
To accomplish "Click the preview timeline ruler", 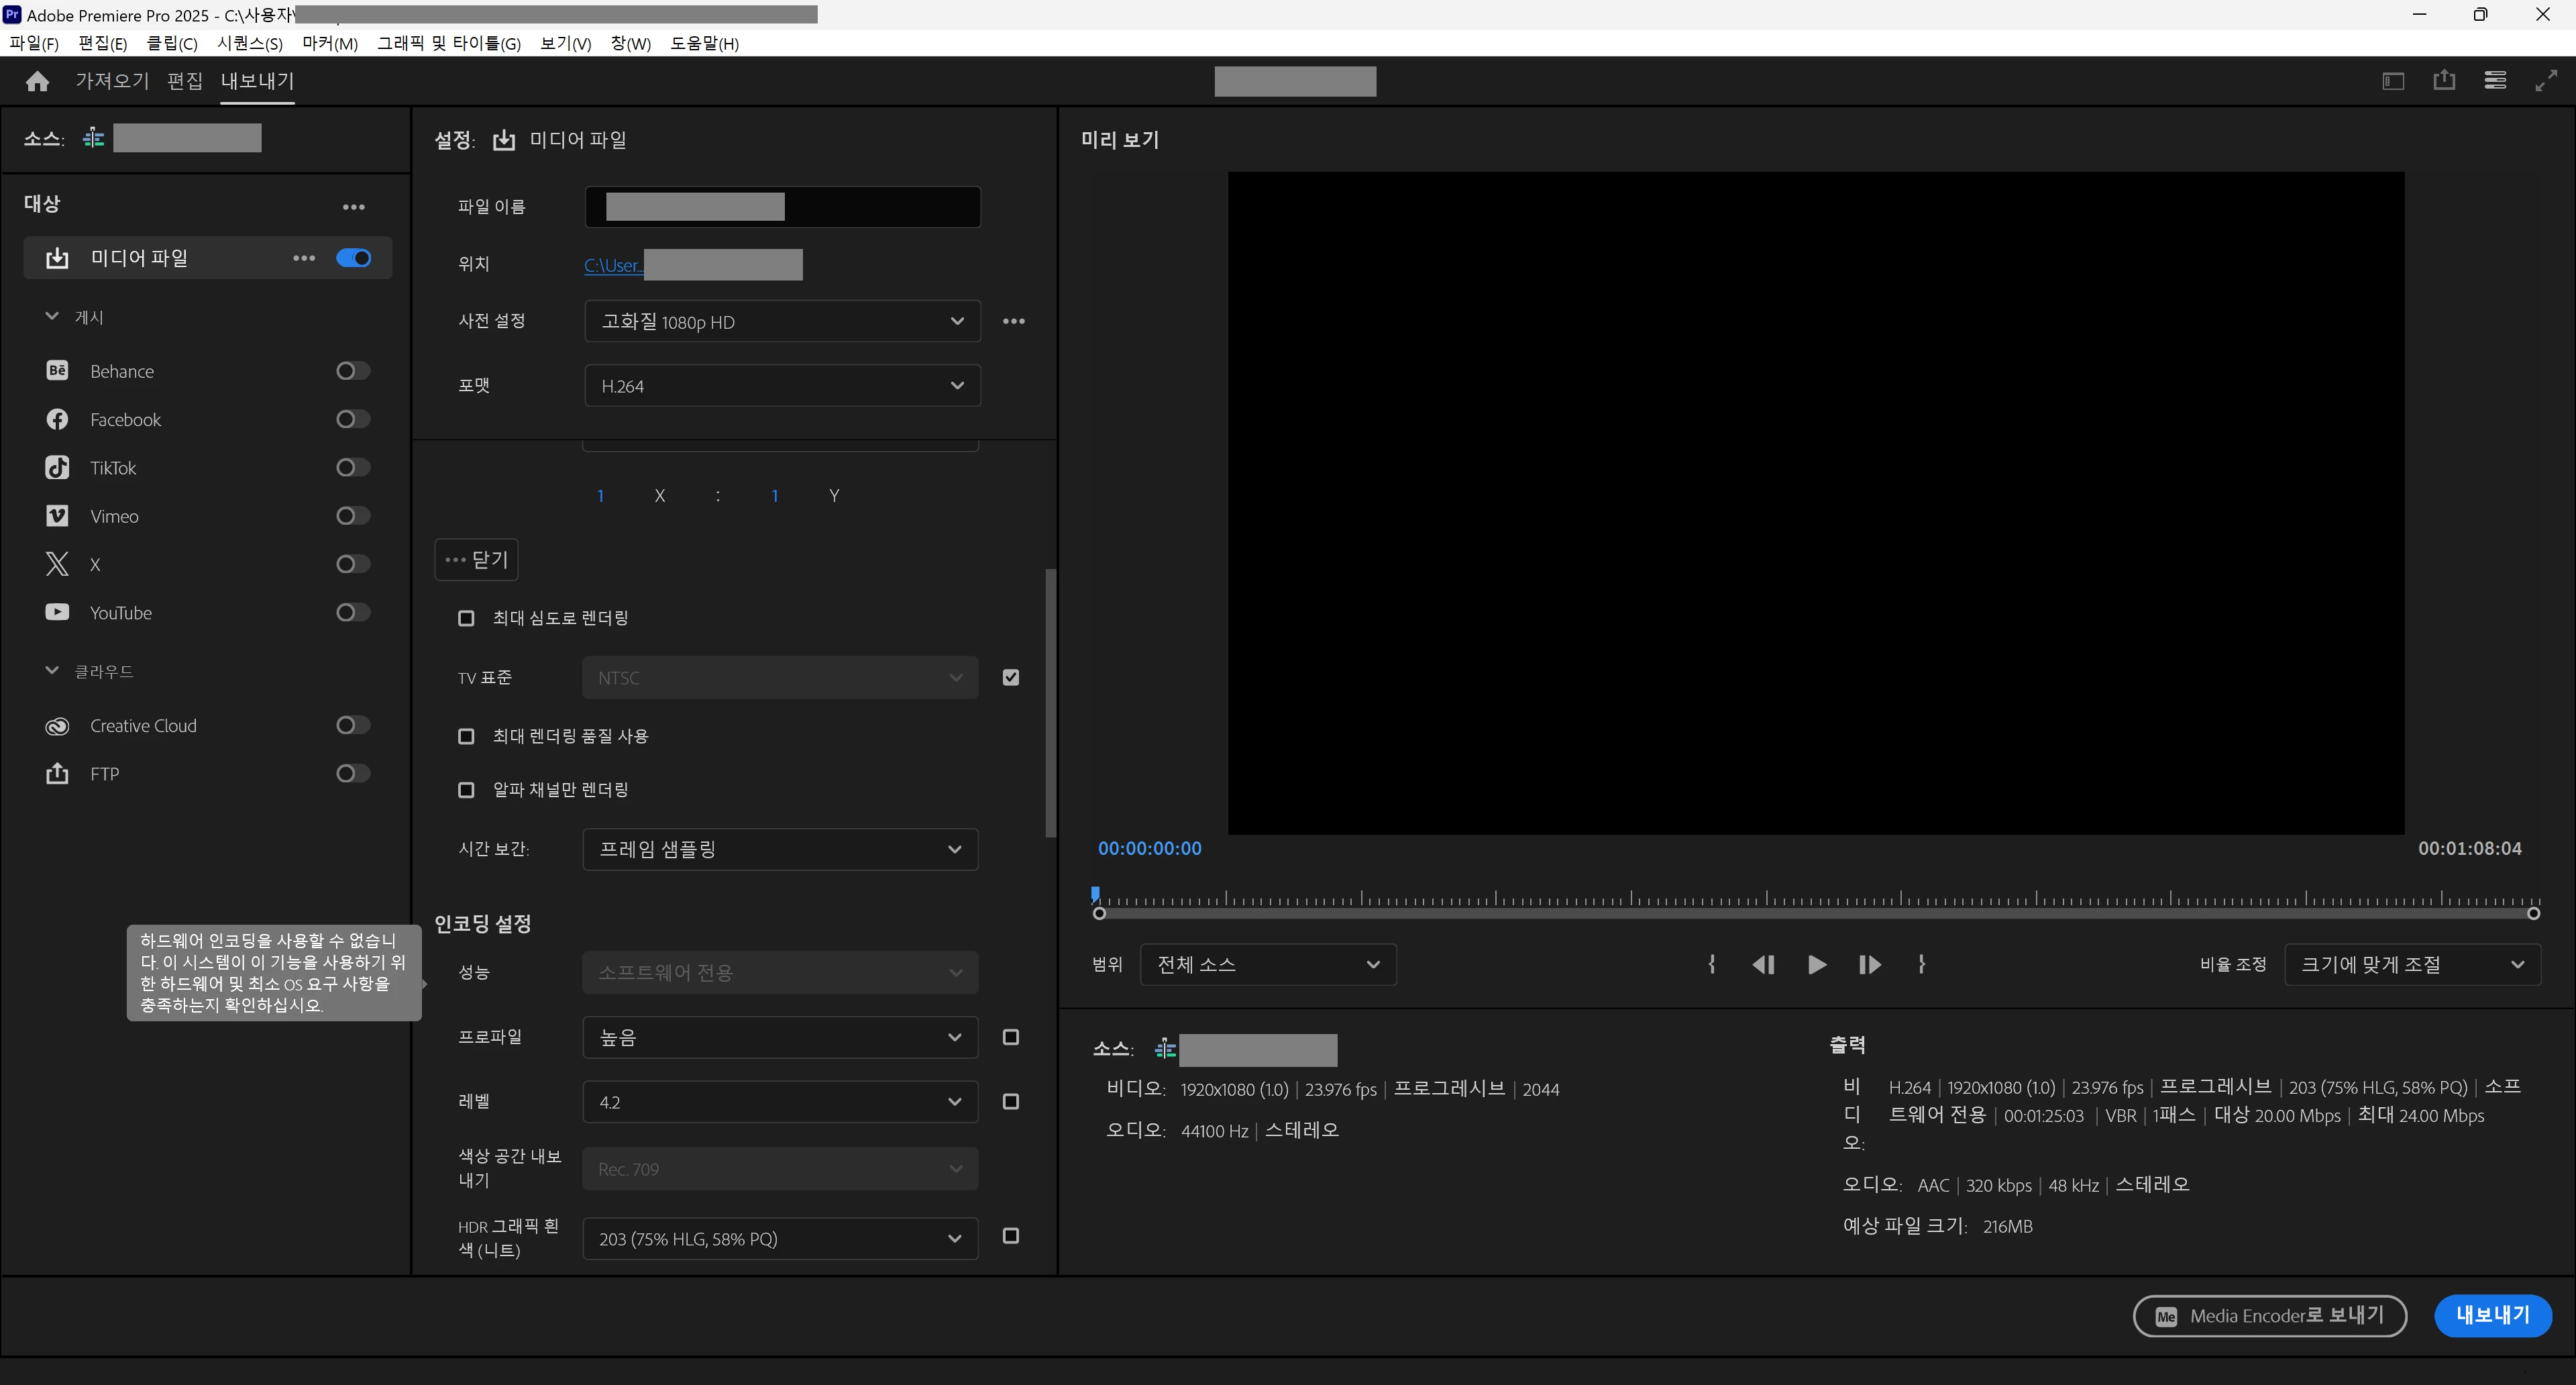I will pos(1814,898).
